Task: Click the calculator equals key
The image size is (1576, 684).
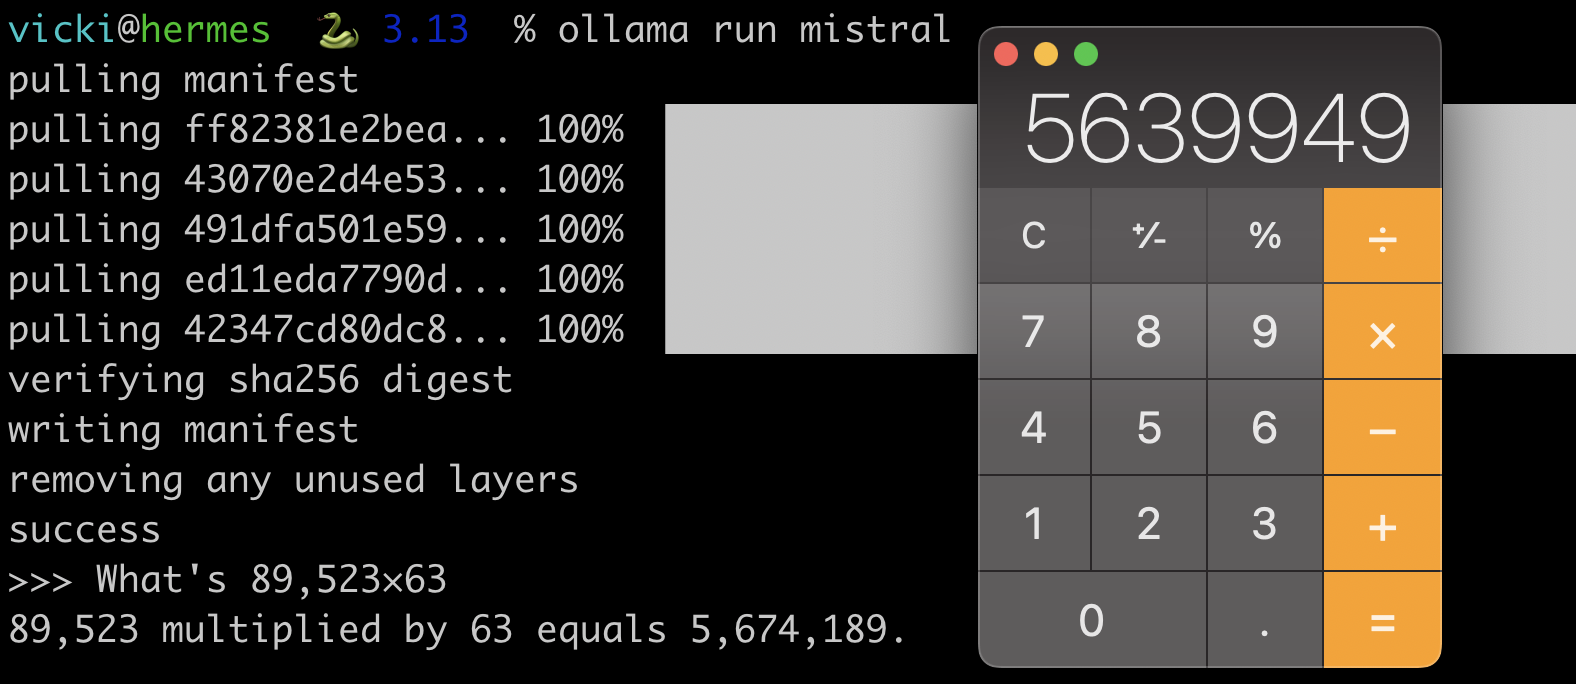Action: point(1382,620)
